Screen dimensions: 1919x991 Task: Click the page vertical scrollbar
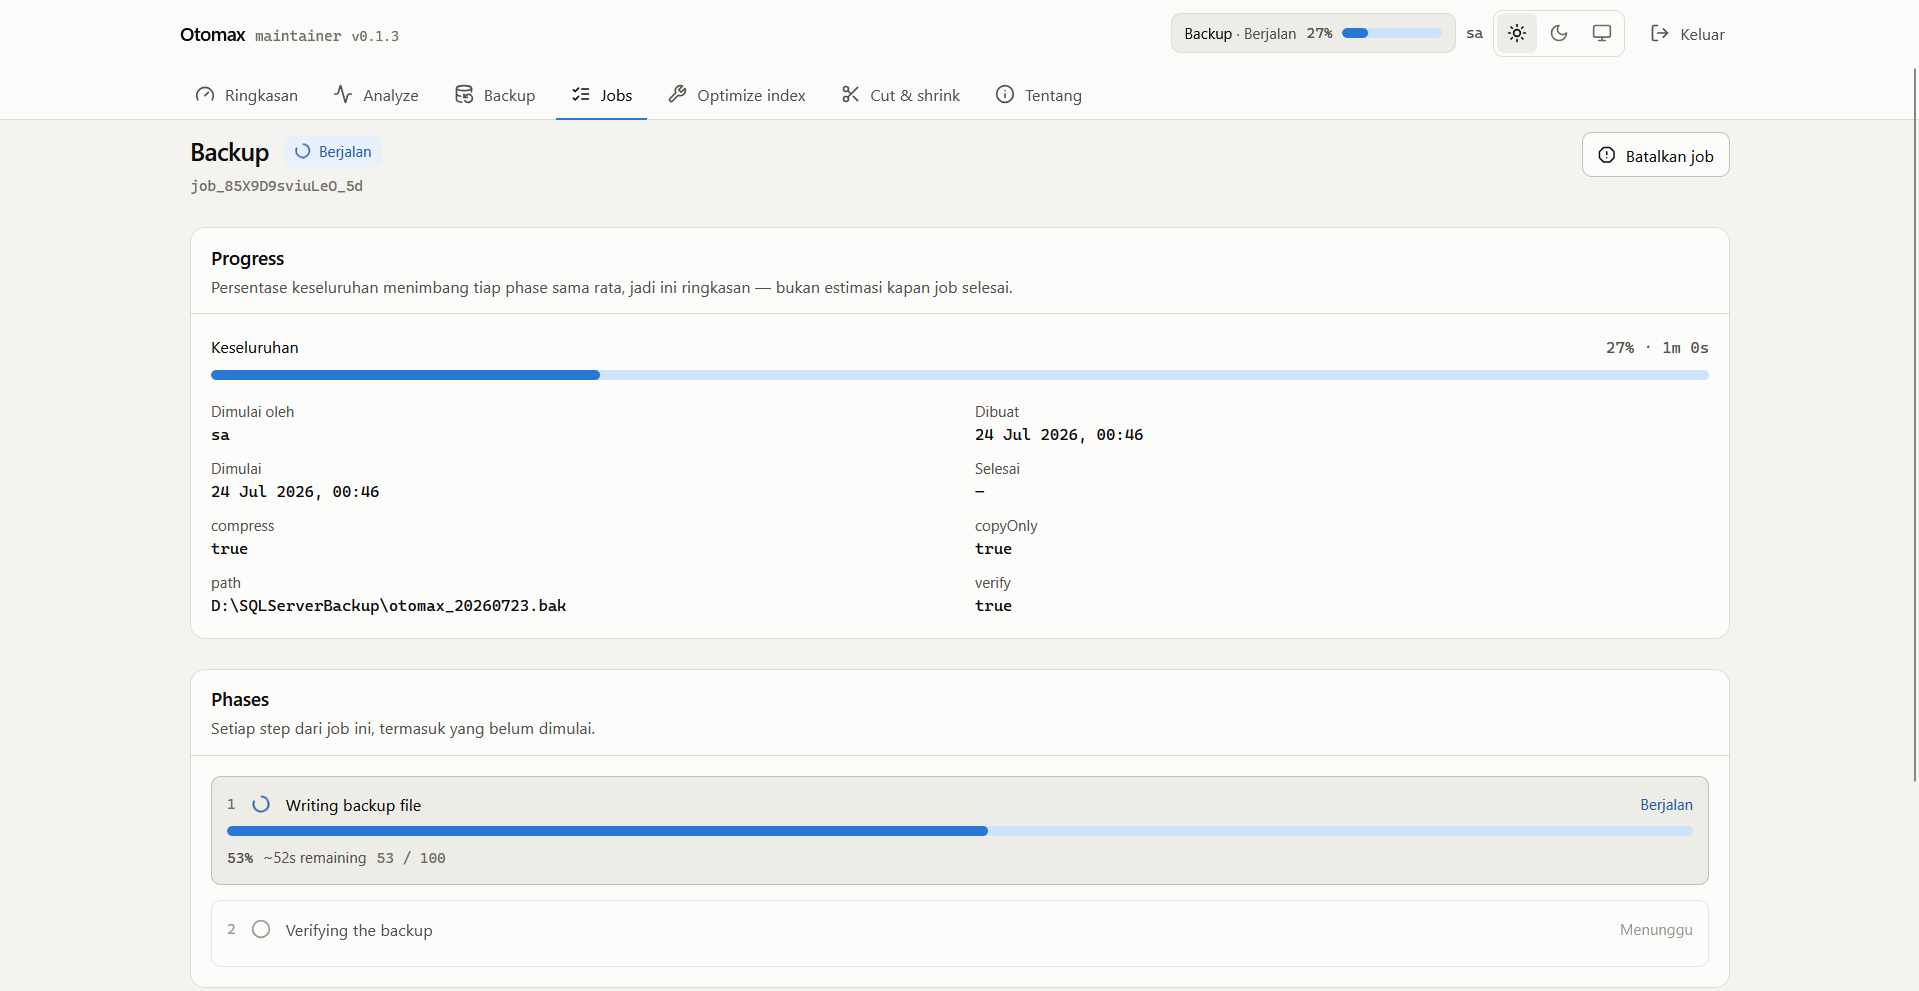point(1914,425)
